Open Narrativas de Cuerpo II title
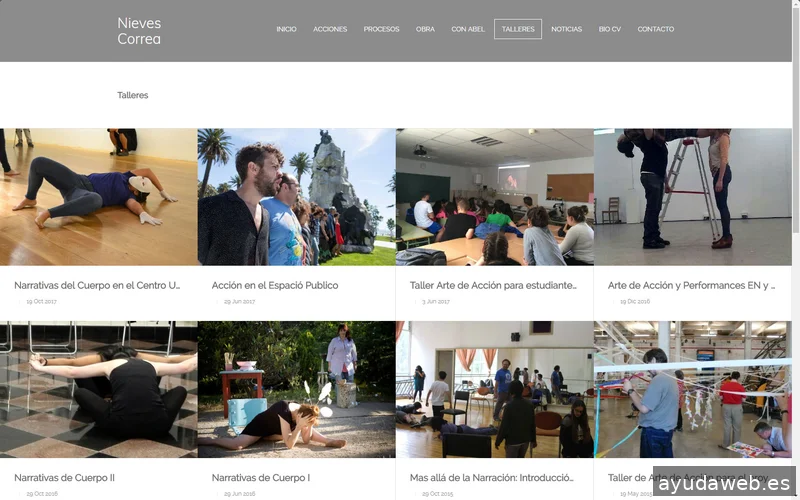 (64, 478)
